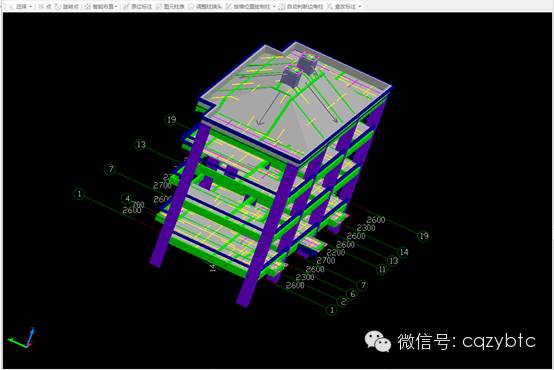Expand the 按墙位置绘制柱 dropdown arrow
Screen dimensions: 554x370
pos(274,6)
